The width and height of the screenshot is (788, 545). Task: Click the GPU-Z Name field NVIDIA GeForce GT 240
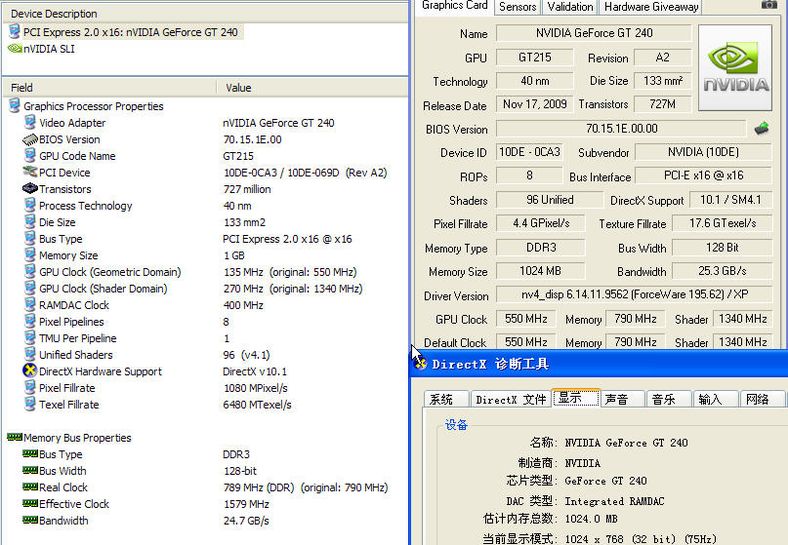[x=594, y=33]
